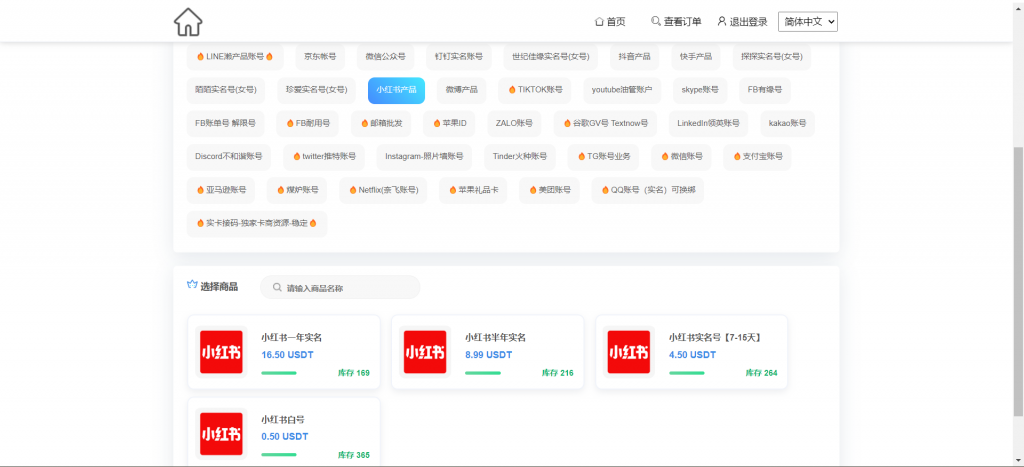Select the 探探实名号(女号) category
Screen dimensions: 1024x467
tap(772, 57)
